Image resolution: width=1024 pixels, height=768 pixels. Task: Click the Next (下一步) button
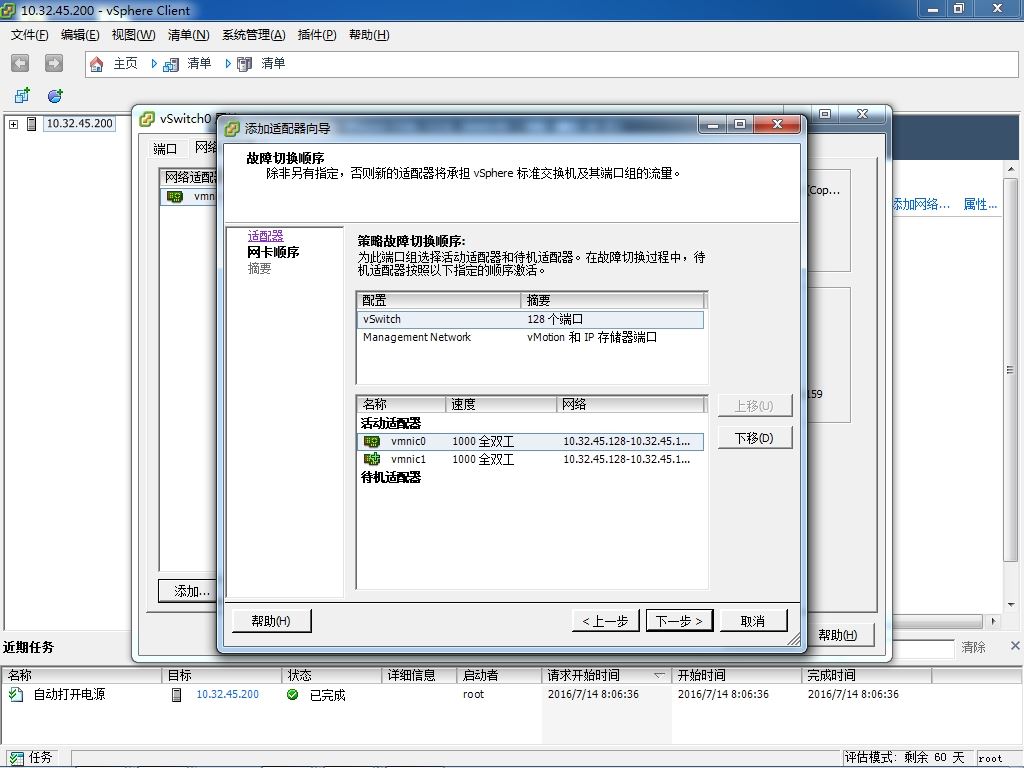point(679,621)
